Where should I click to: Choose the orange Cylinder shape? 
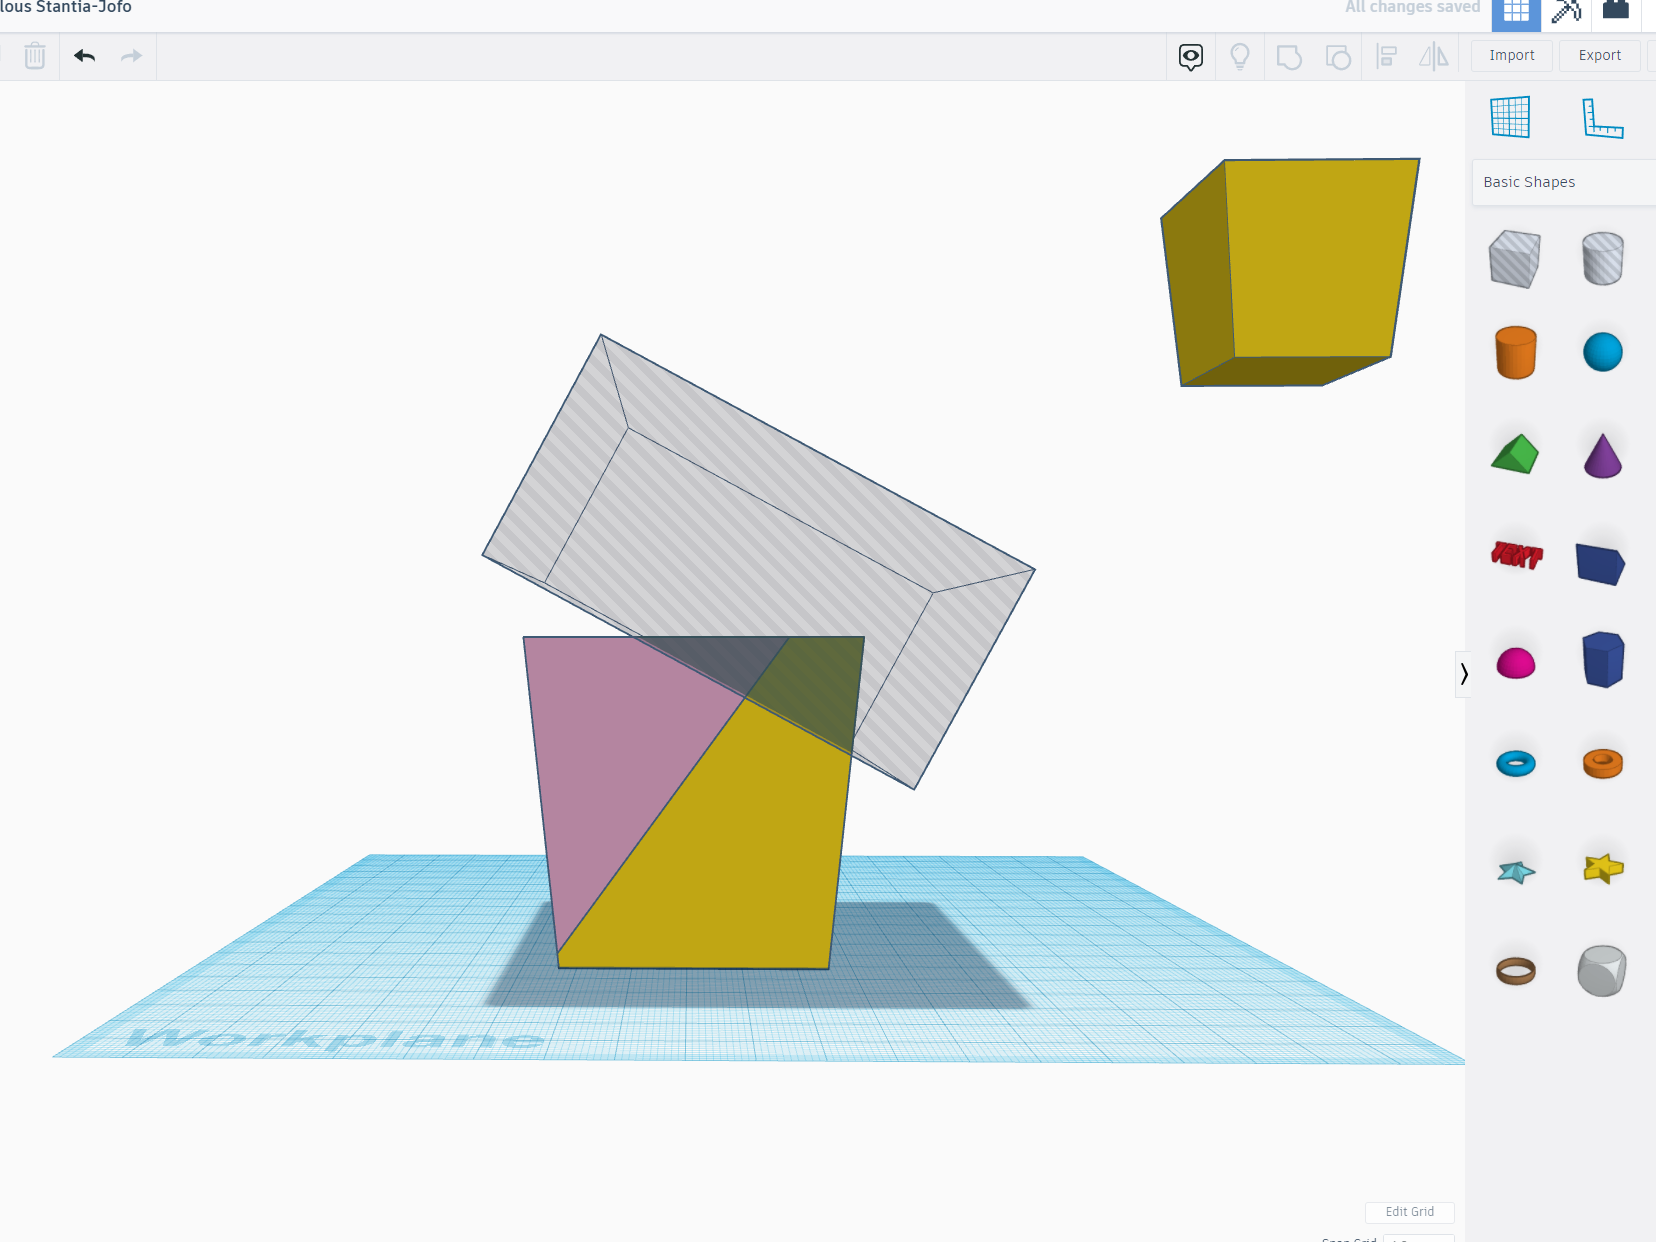click(1516, 352)
